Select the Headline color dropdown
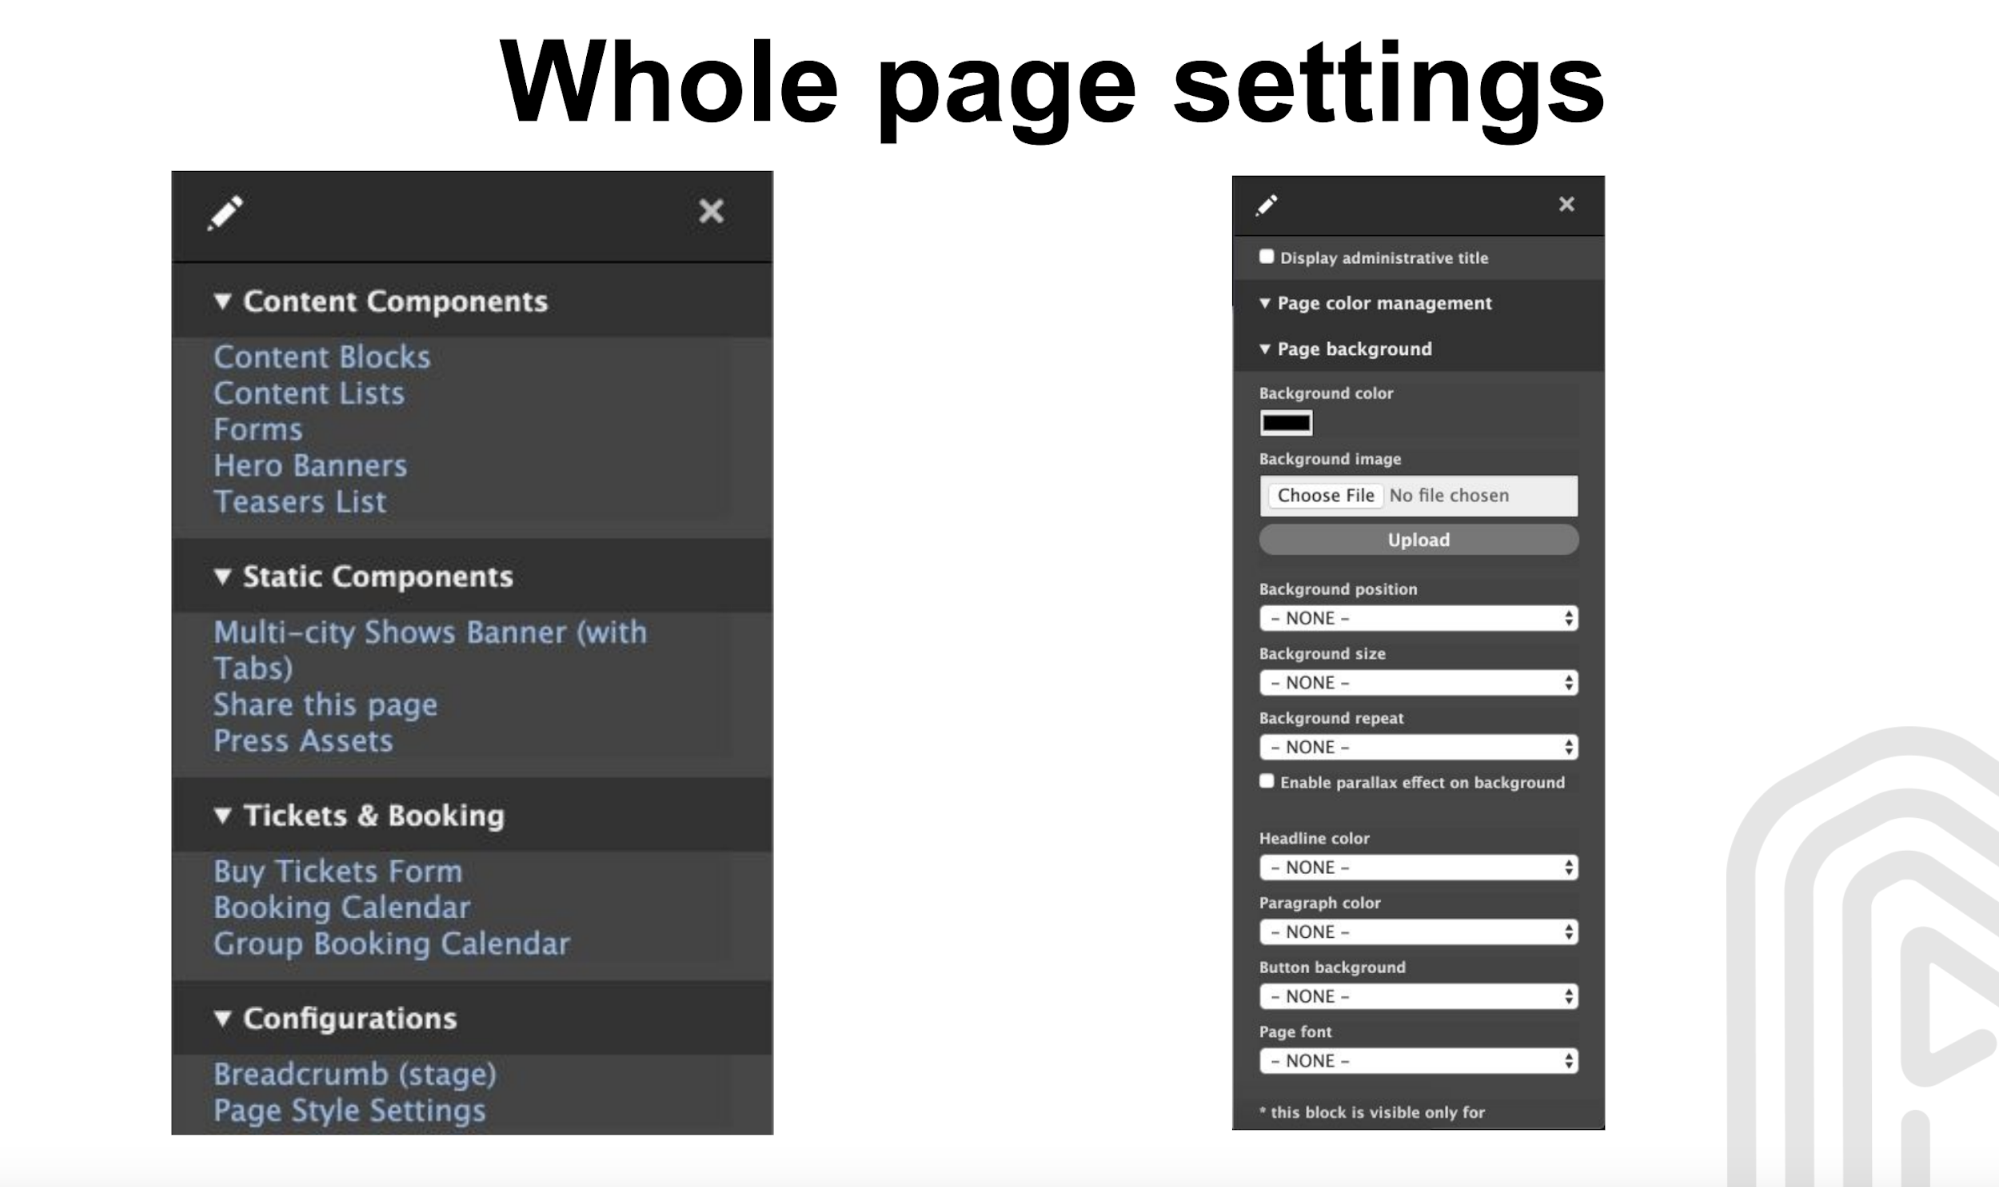This screenshot has height=1188, width=1999. pos(1417,867)
